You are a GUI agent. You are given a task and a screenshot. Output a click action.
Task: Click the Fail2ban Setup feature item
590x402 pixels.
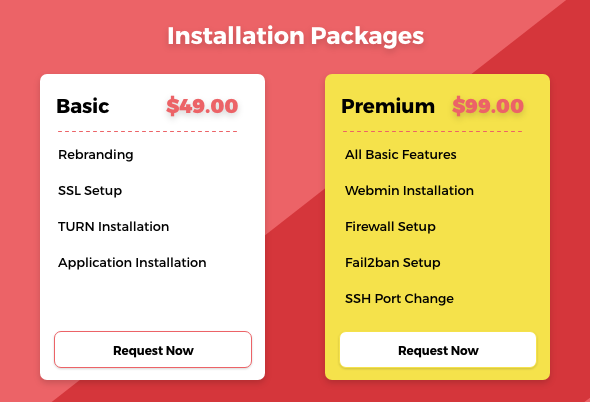coord(392,263)
